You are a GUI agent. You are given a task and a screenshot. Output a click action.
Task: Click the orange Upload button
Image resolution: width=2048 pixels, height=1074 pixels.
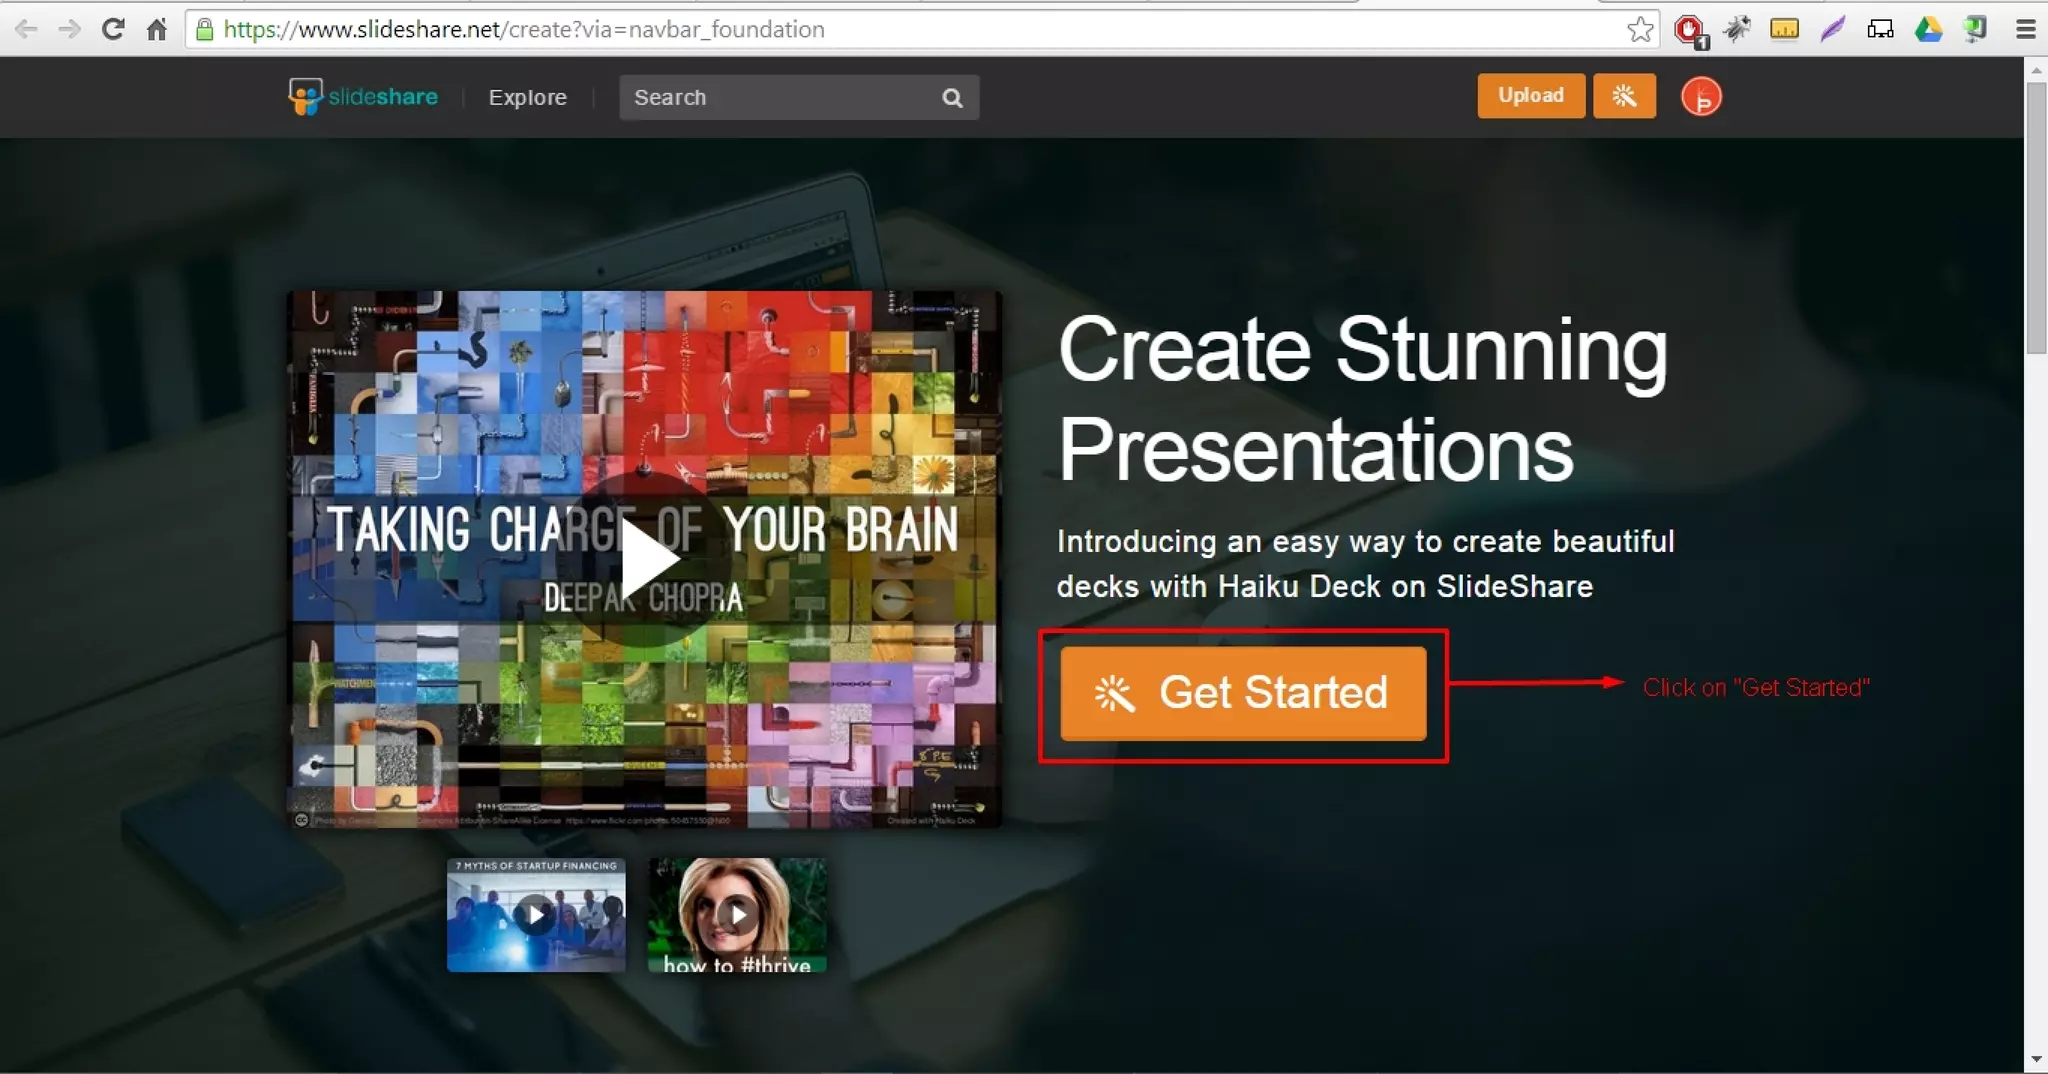[x=1531, y=96]
